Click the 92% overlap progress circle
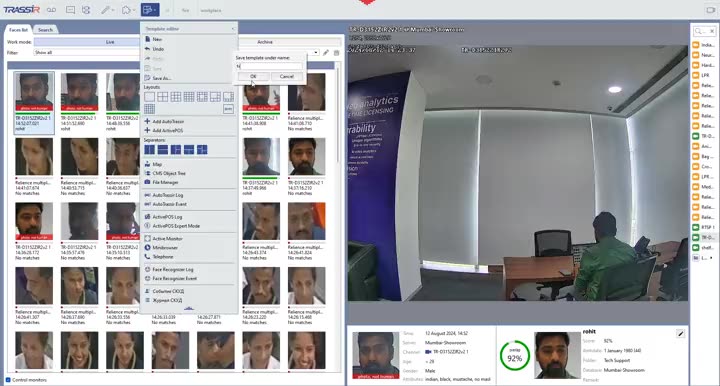 [515, 356]
